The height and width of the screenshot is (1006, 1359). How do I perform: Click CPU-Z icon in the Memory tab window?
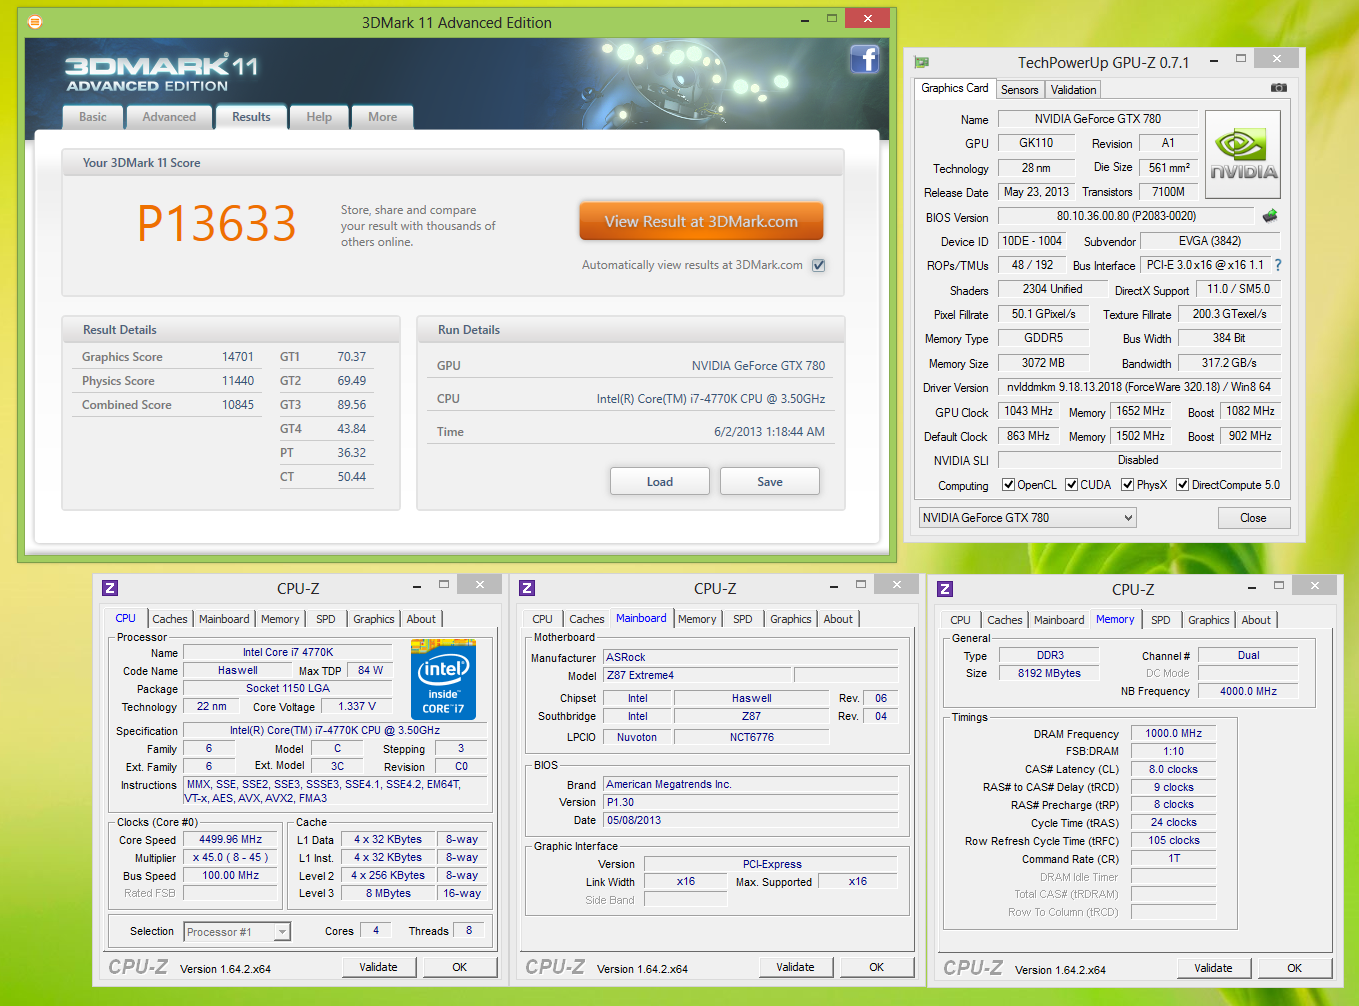pyautogui.click(x=946, y=589)
